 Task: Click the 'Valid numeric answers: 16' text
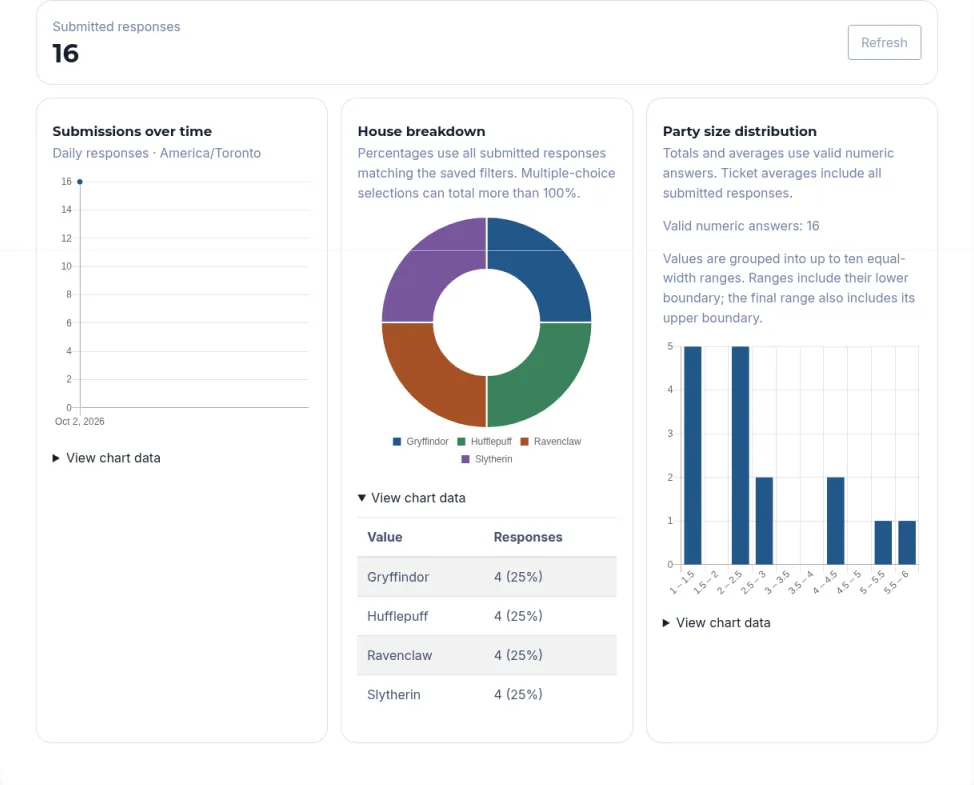[x=741, y=225]
